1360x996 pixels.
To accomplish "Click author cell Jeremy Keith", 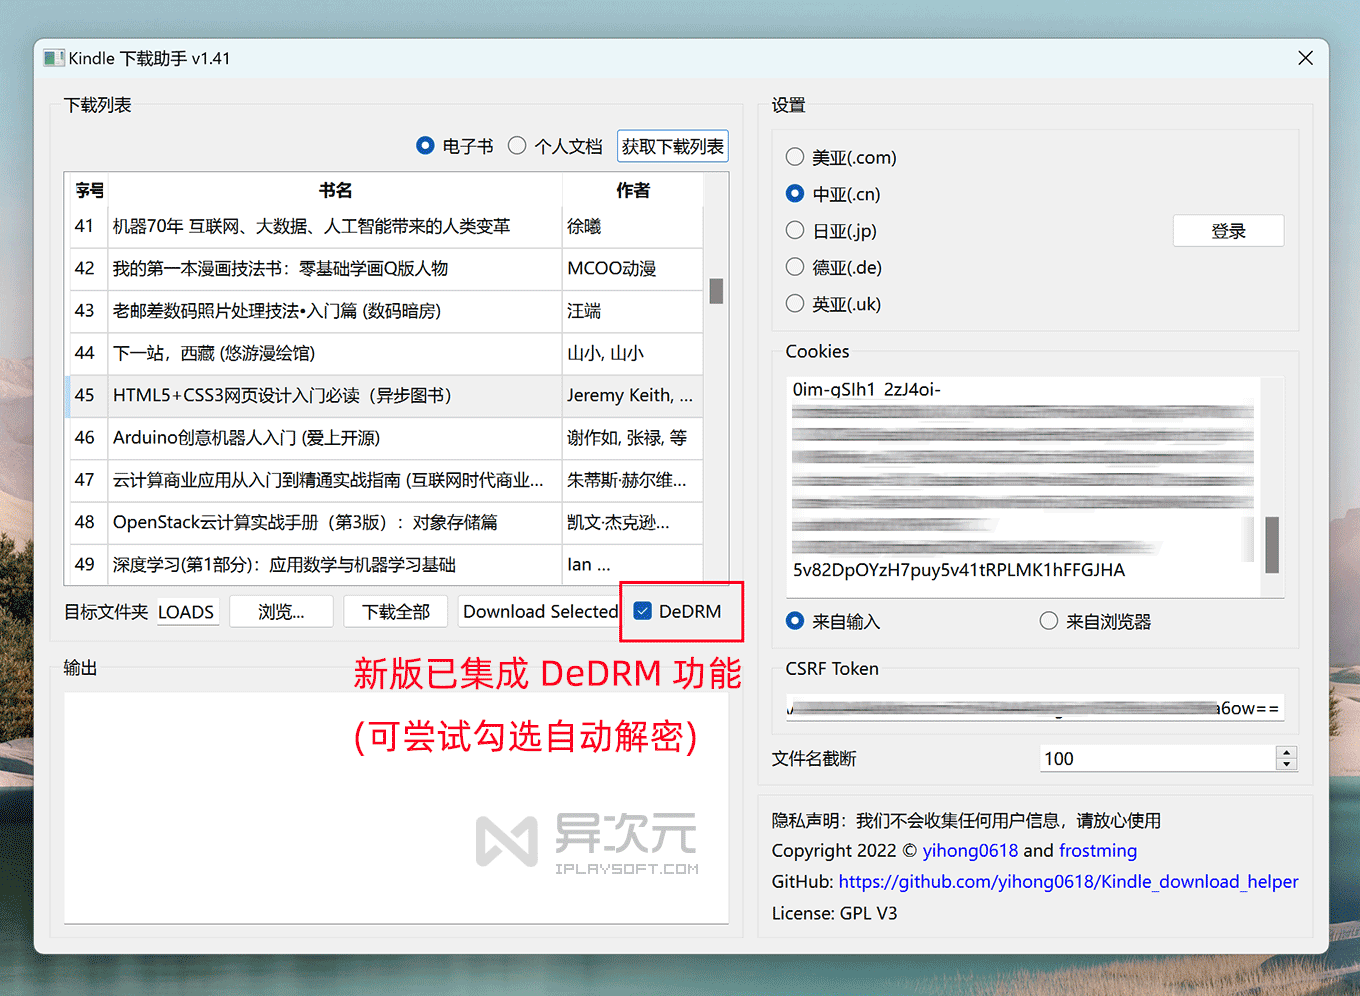I will 633,396.
